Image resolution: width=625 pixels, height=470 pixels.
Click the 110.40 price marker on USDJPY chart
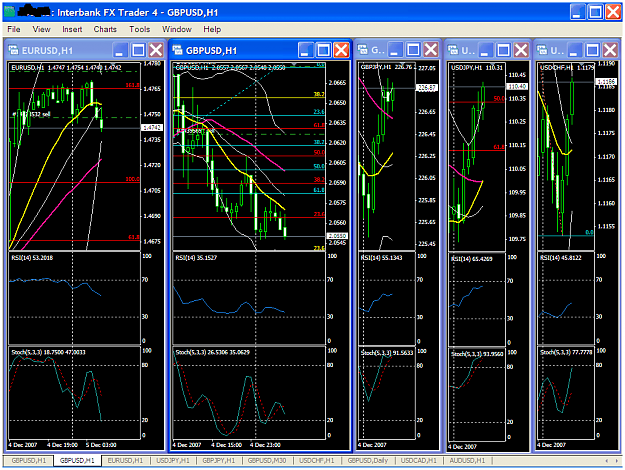[517, 86]
